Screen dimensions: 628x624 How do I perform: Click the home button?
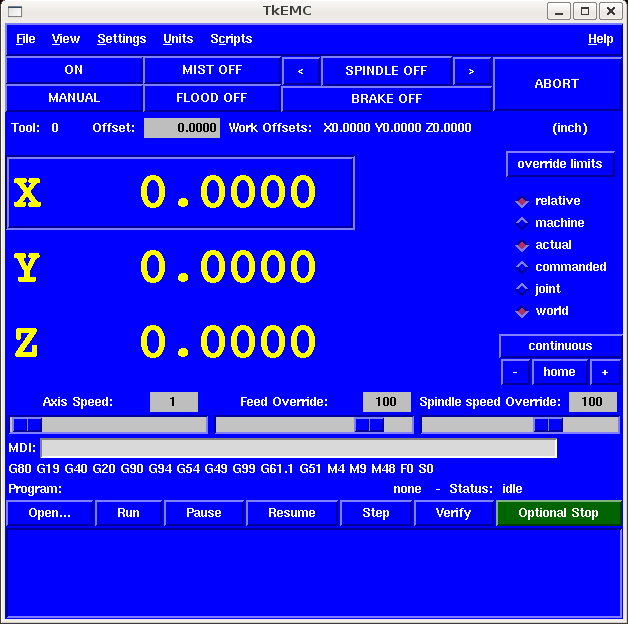click(x=560, y=372)
